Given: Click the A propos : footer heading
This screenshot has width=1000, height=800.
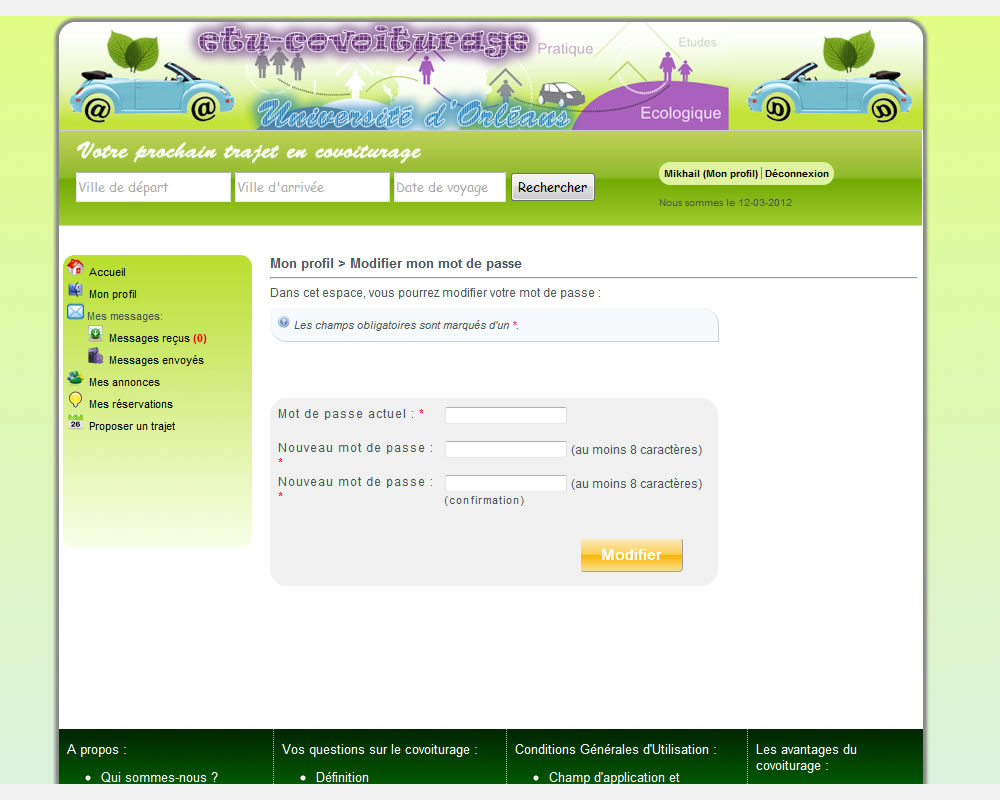Looking at the screenshot, I should [x=96, y=750].
